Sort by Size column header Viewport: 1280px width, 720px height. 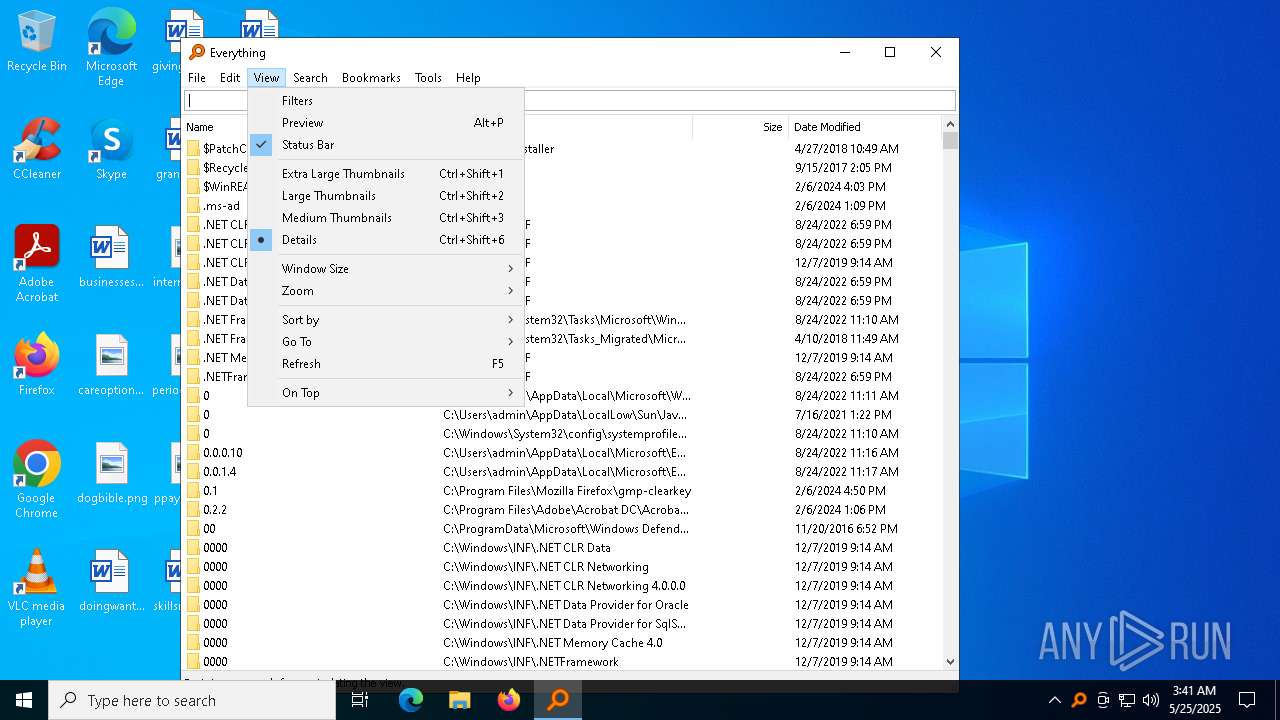[739, 127]
